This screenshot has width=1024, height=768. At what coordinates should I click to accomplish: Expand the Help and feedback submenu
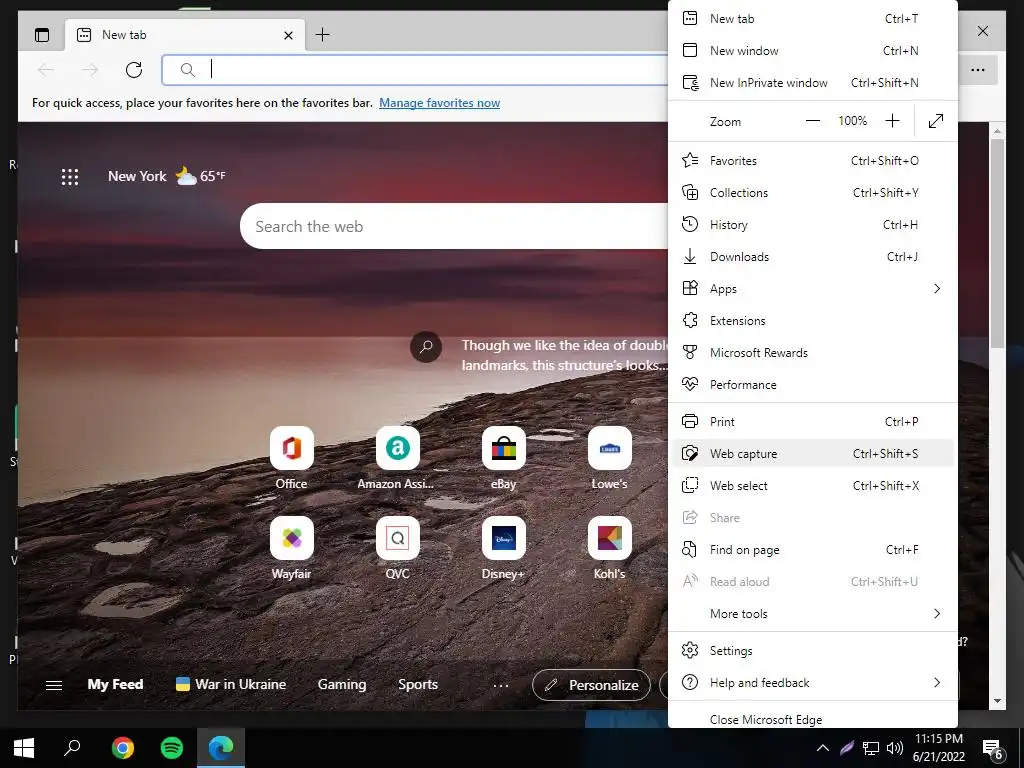coord(812,683)
